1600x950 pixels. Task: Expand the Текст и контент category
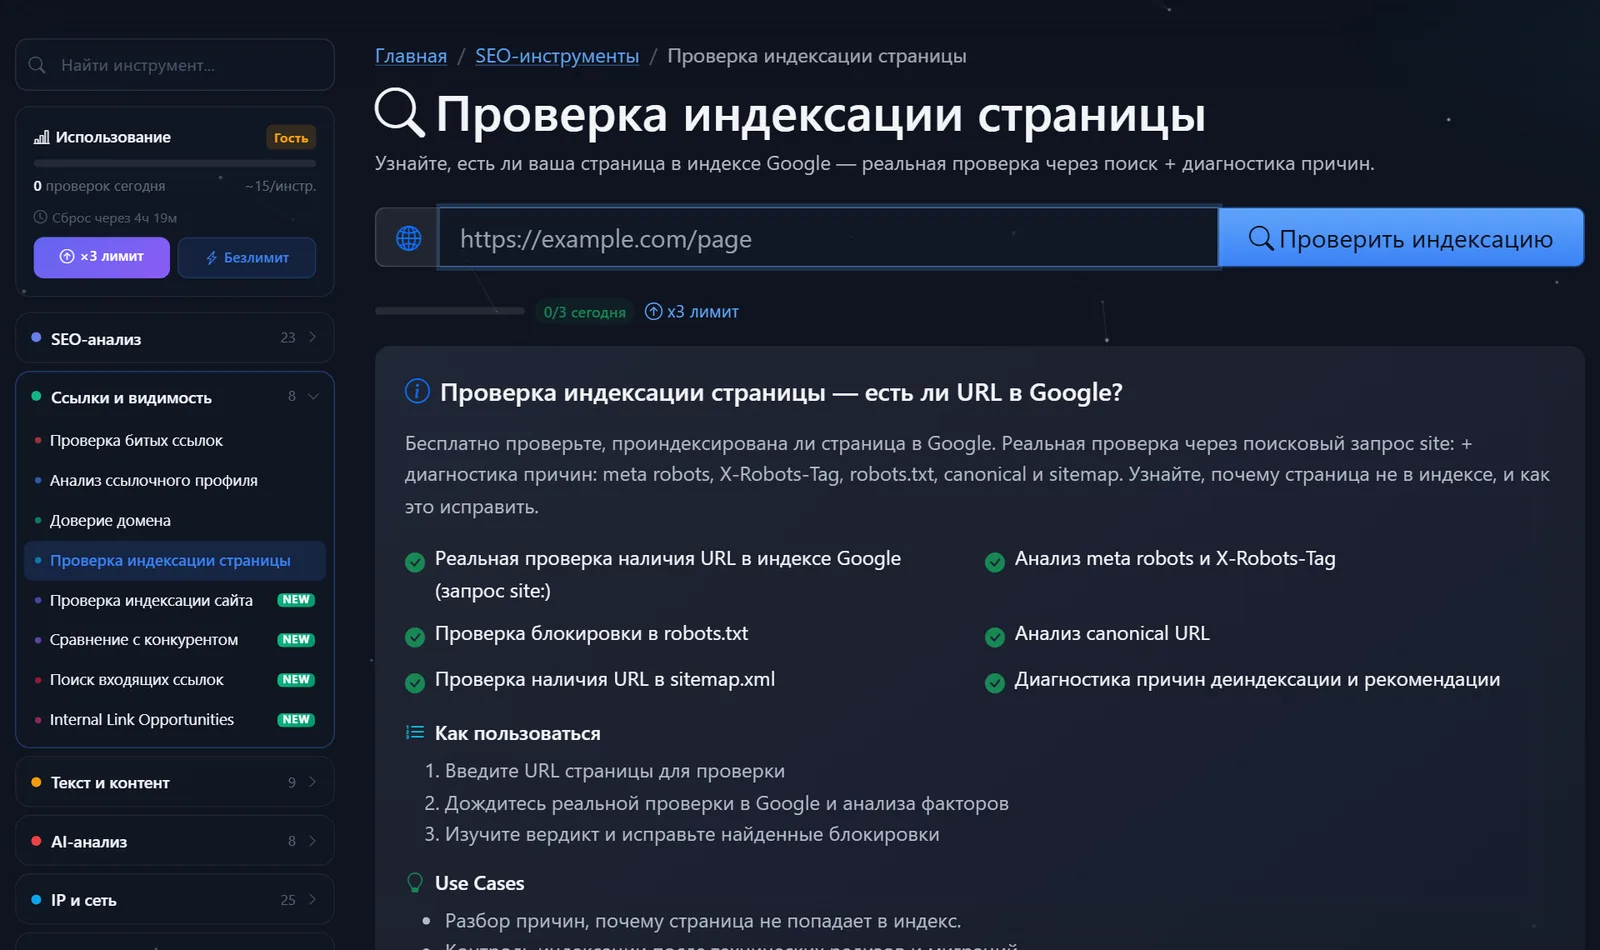coord(175,782)
